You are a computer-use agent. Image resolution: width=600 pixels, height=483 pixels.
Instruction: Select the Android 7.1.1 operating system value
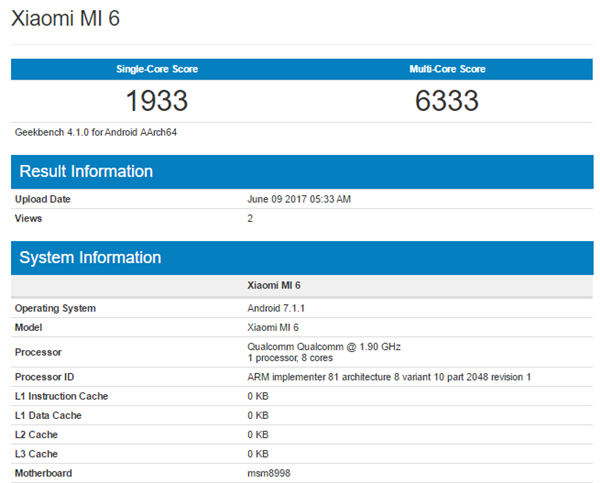pyautogui.click(x=281, y=308)
